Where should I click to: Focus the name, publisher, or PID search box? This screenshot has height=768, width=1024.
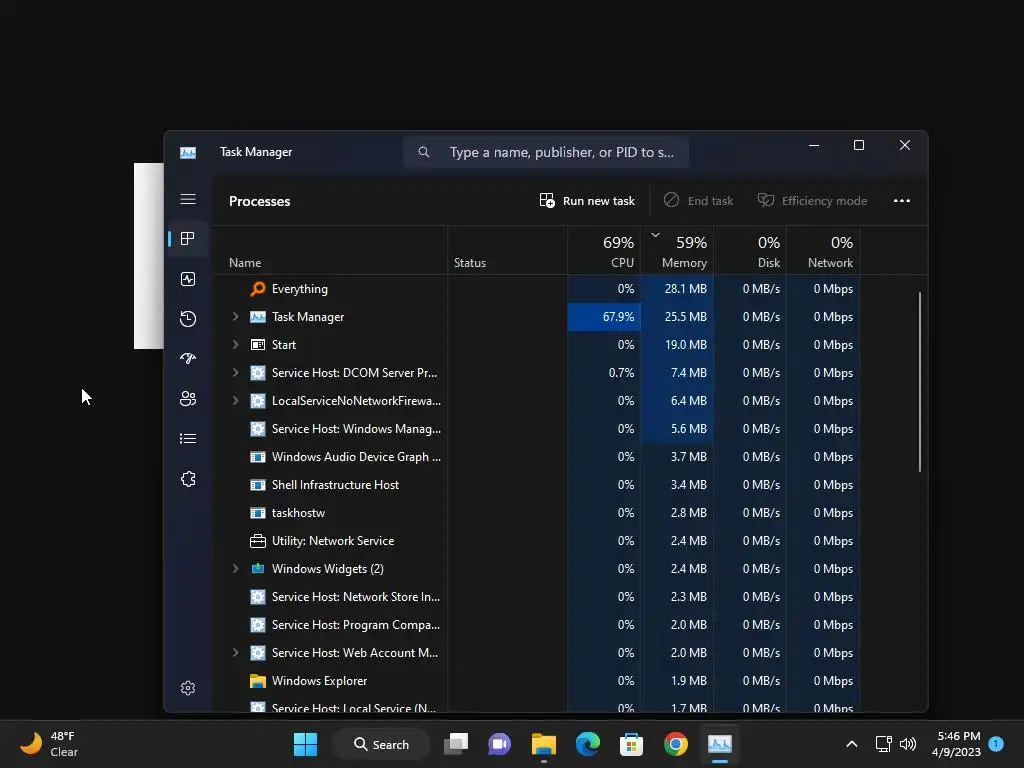point(546,152)
